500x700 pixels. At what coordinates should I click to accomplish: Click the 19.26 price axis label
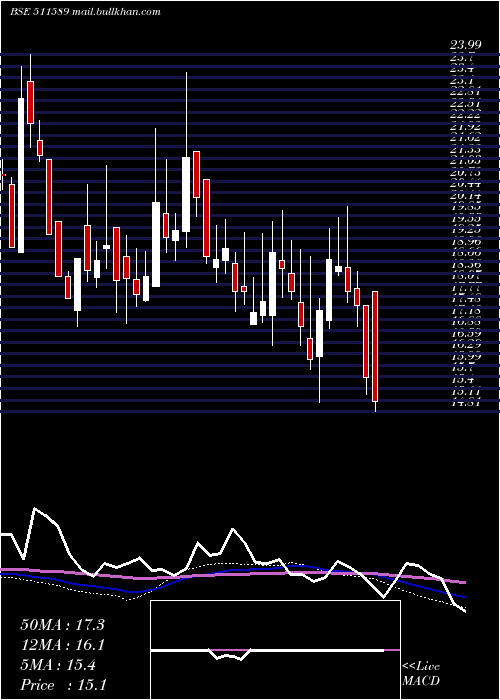(x=465, y=230)
